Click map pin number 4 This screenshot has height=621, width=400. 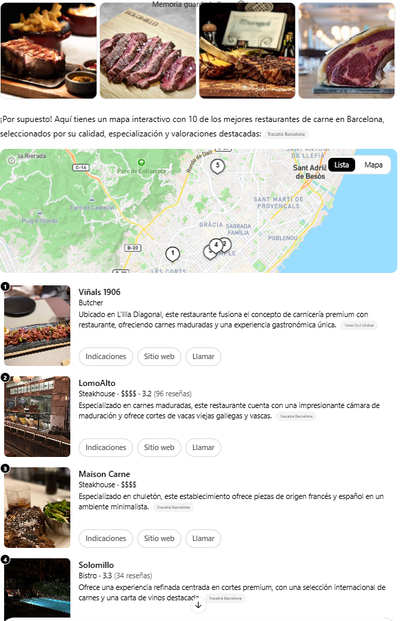pyautogui.click(x=216, y=245)
